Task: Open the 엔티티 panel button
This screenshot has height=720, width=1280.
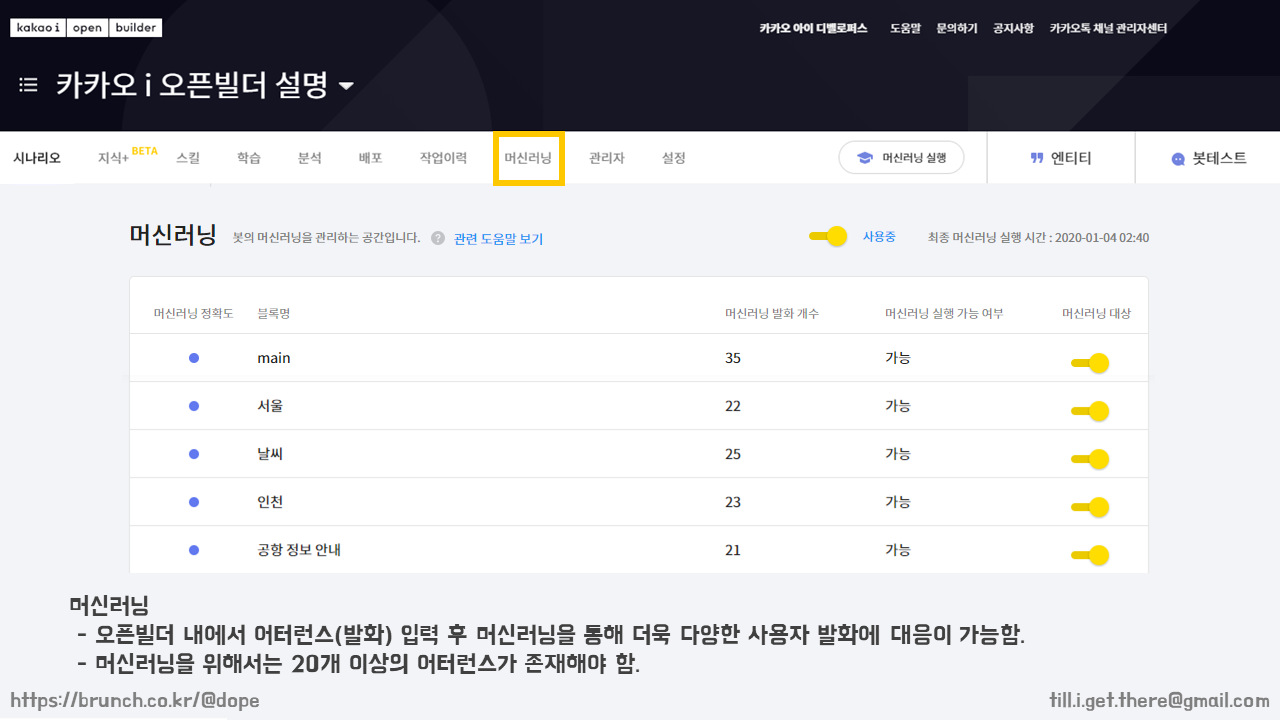Action: pos(1061,158)
